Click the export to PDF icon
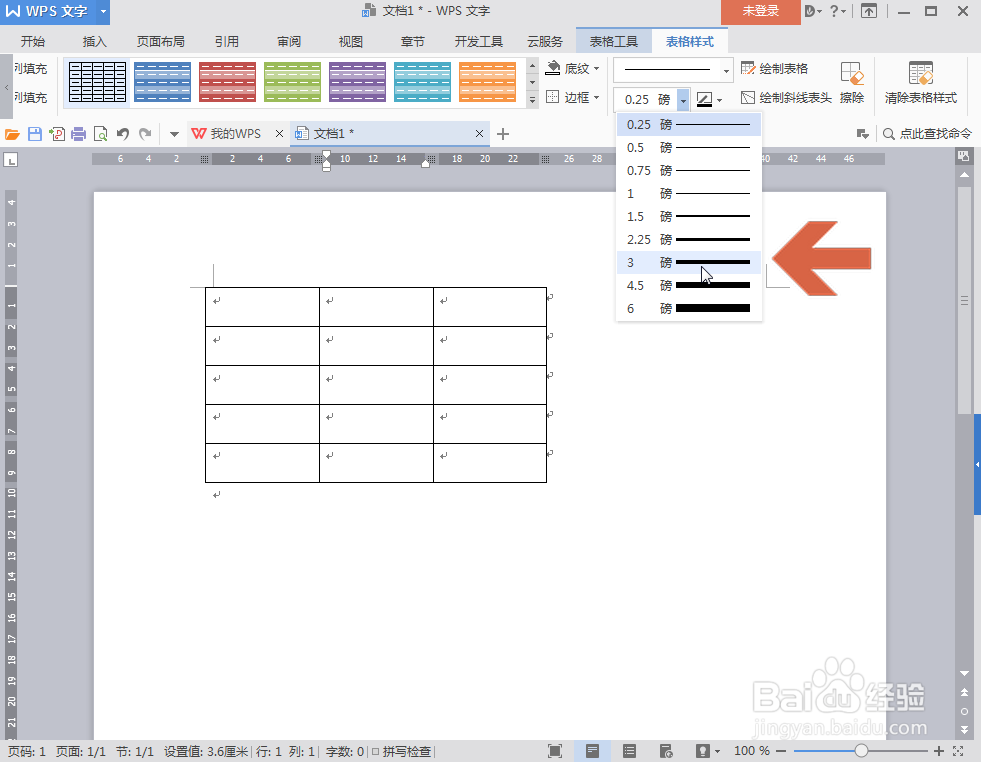Screen dimensions: 981x762 57,134
